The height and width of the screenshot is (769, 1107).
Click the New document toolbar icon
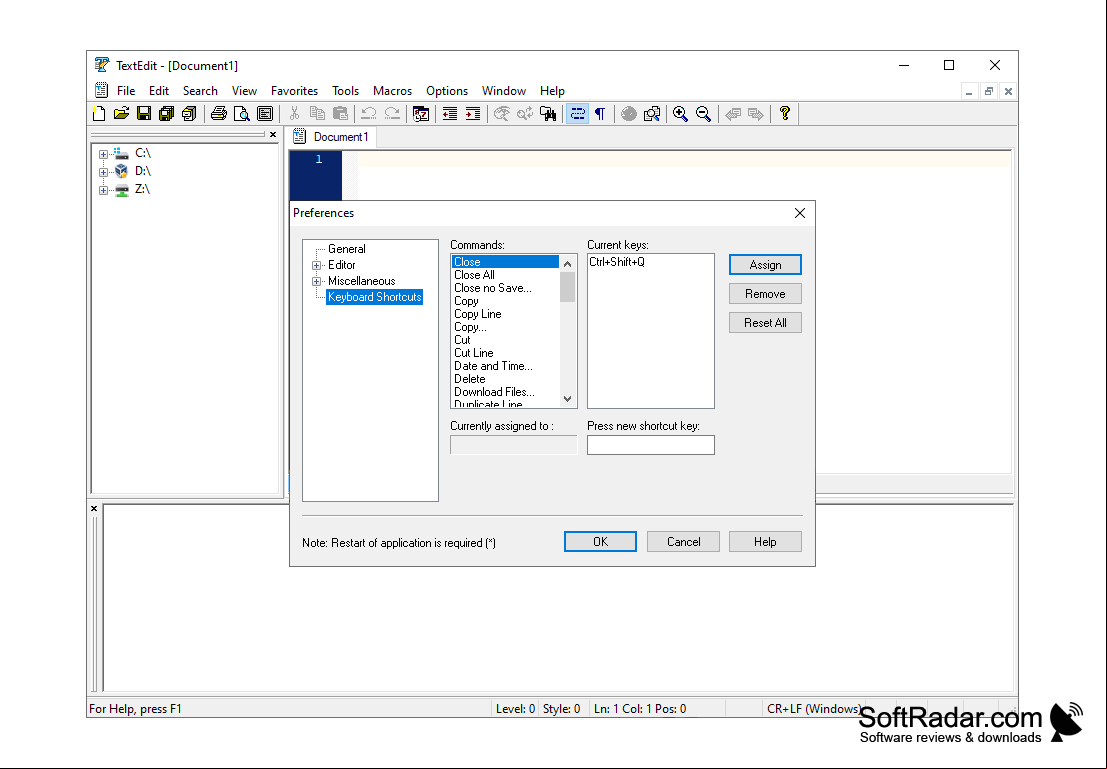click(99, 114)
